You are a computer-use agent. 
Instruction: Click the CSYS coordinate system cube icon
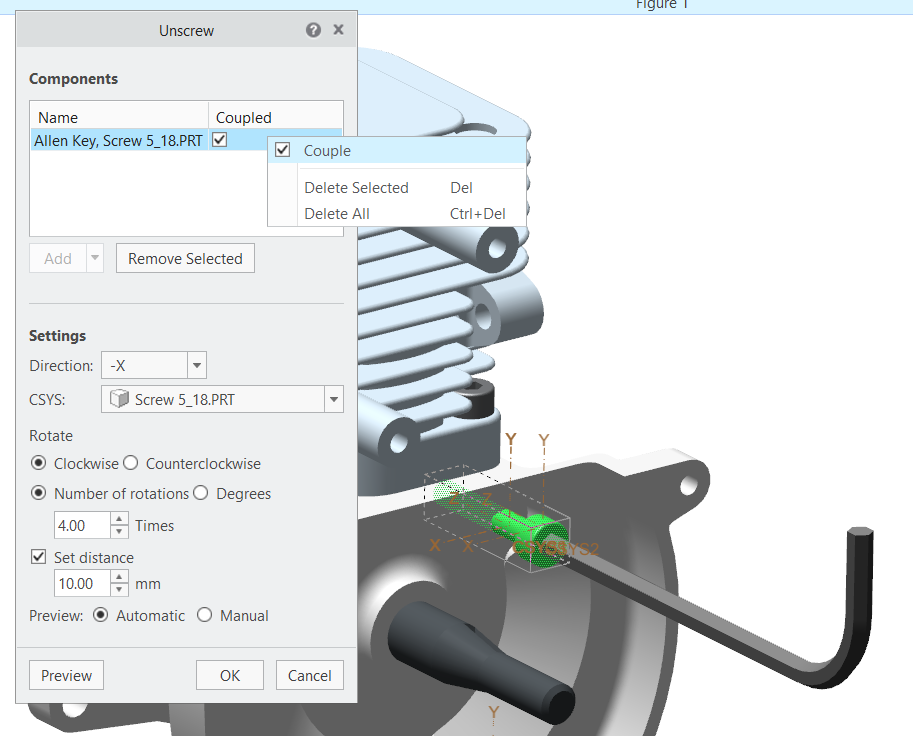tap(118, 399)
